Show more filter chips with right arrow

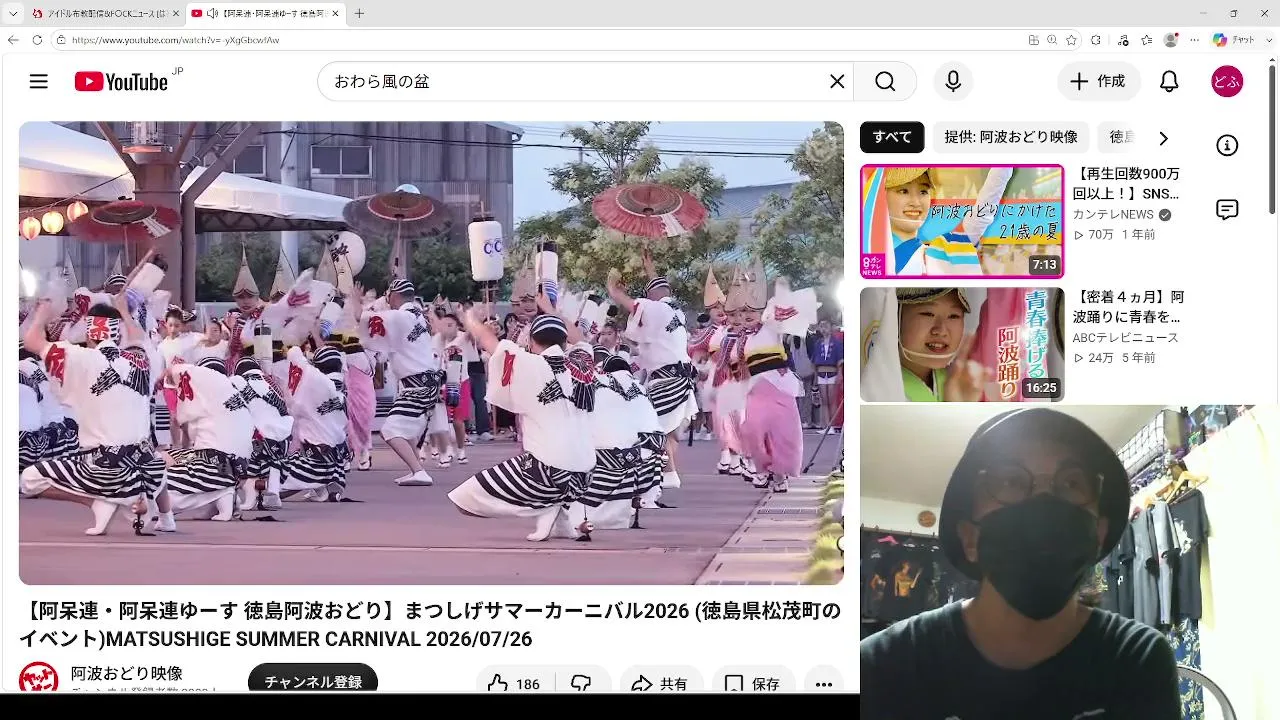(x=1163, y=138)
